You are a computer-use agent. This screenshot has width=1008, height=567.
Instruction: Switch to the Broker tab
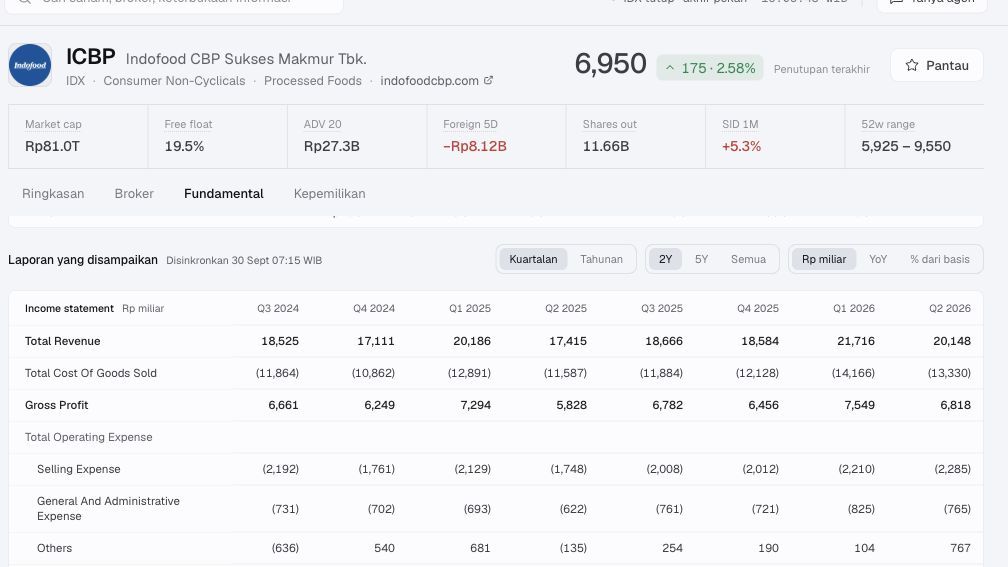(134, 194)
